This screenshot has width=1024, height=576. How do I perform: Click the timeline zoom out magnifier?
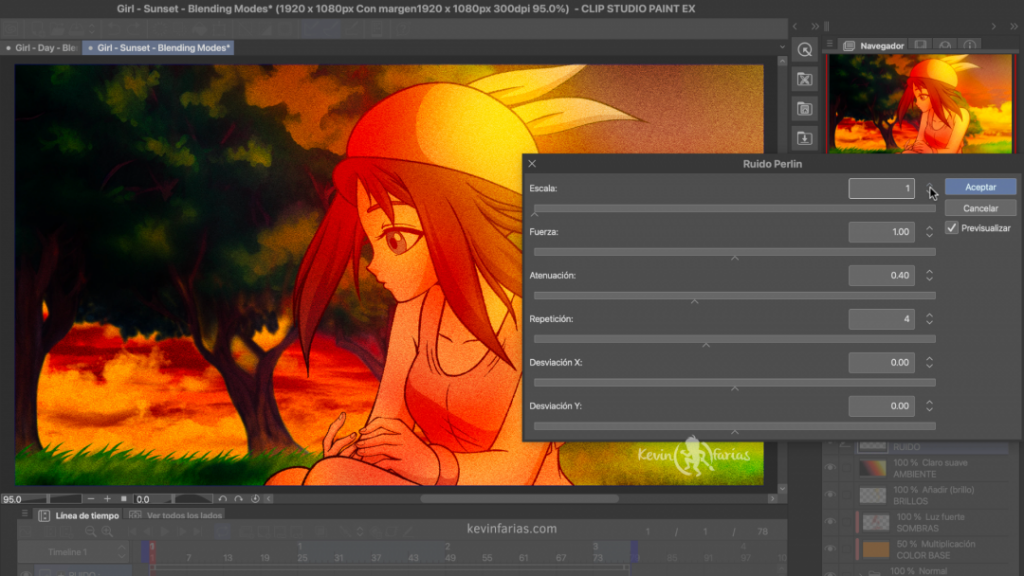click(91, 532)
